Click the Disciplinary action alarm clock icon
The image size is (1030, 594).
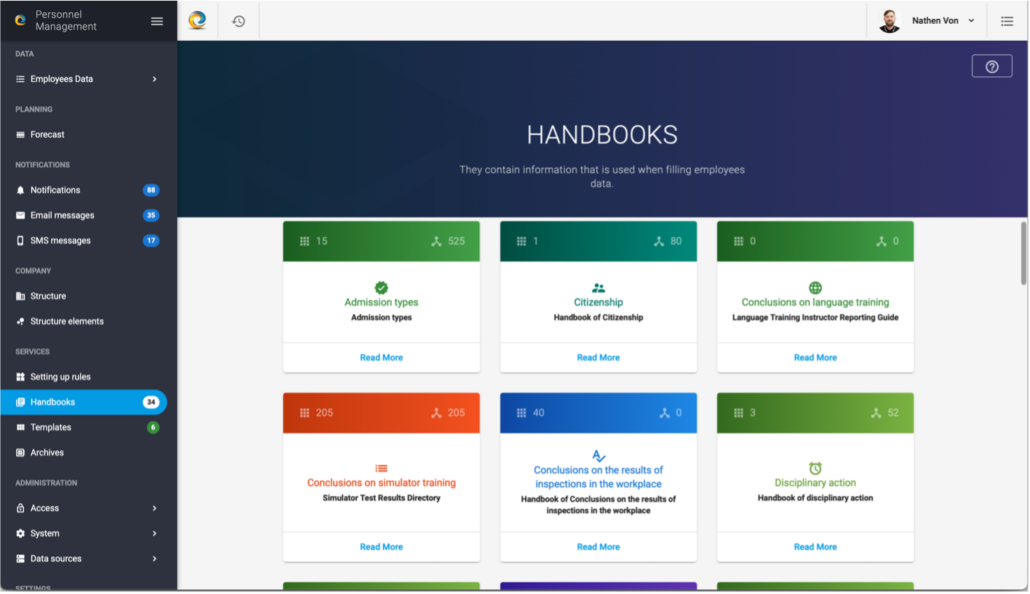click(815, 468)
